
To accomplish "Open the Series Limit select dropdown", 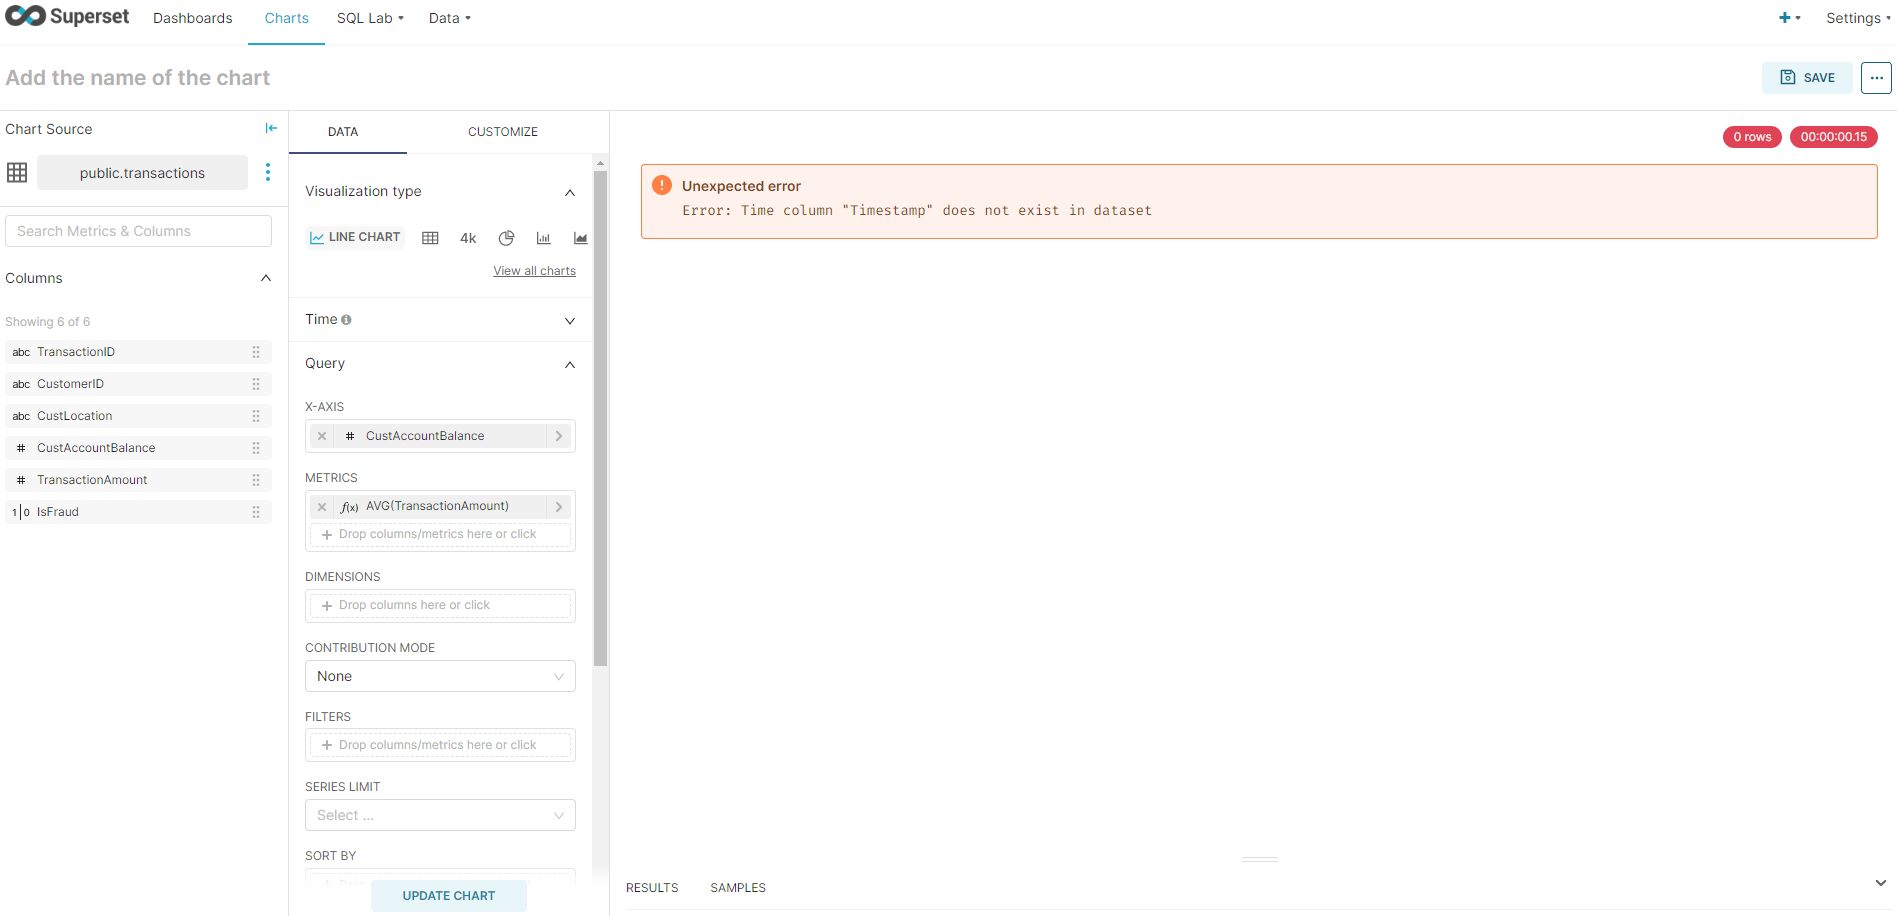I will coord(440,815).
